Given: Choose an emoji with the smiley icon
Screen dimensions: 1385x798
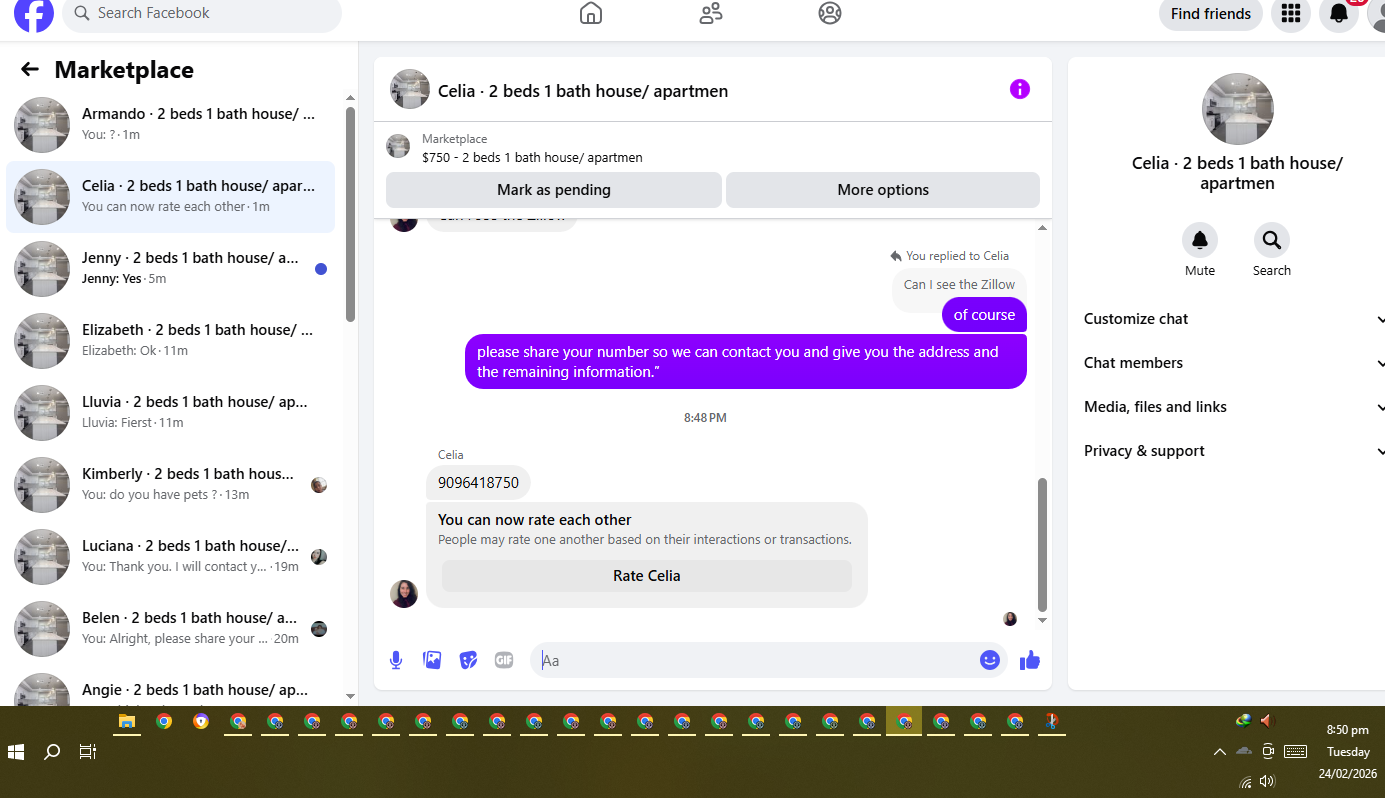Looking at the screenshot, I should (990, 660).
